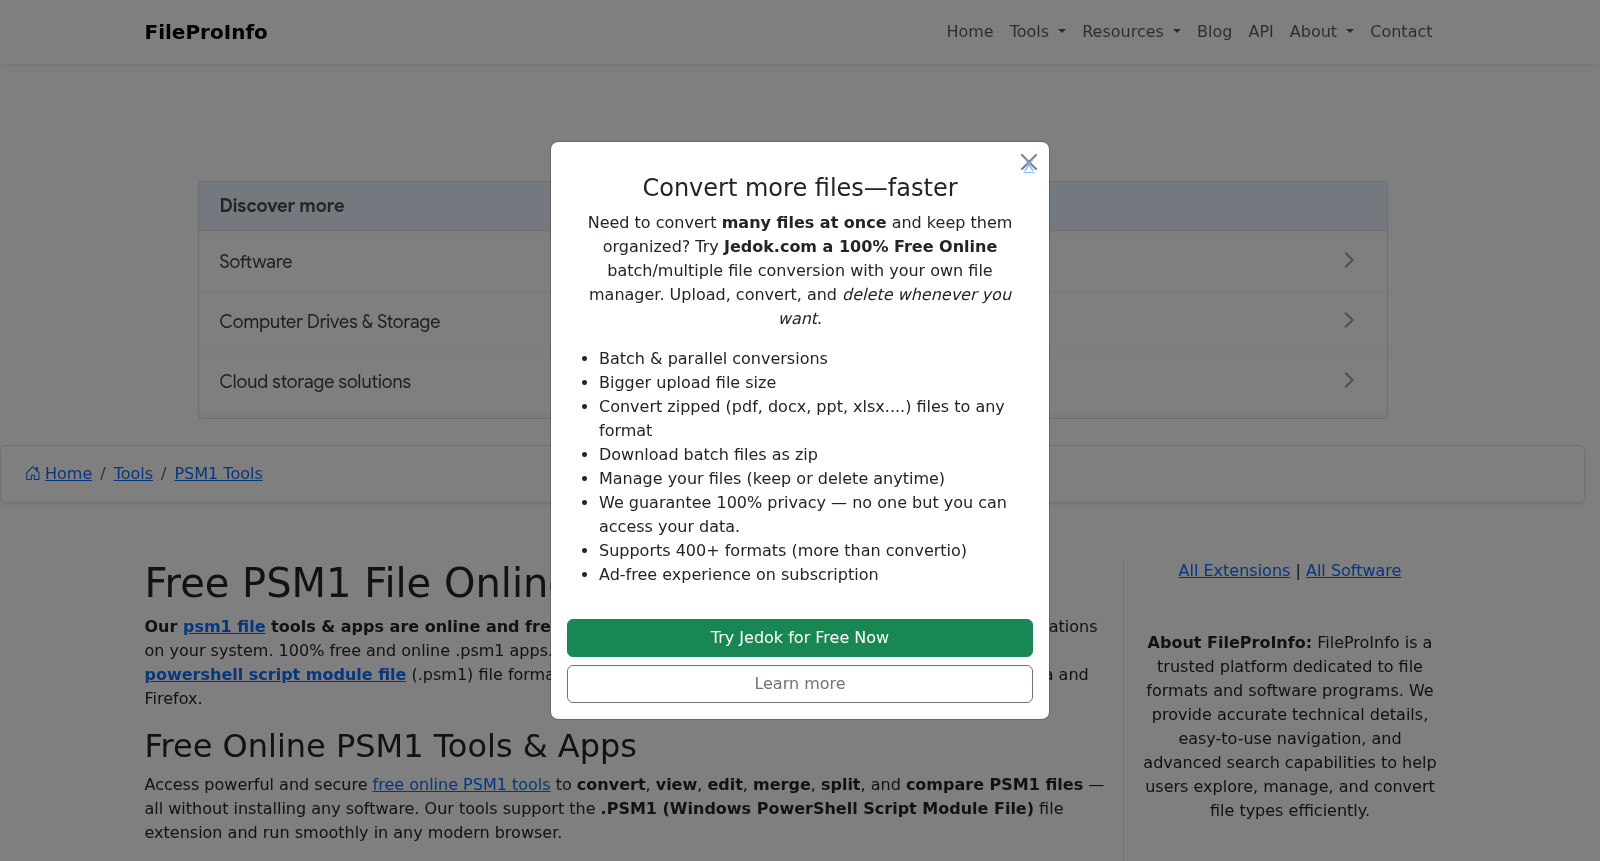This screenshot has width=1600, height=861.
Task: Open the All Software link
Action: [x=1353, y=571]
